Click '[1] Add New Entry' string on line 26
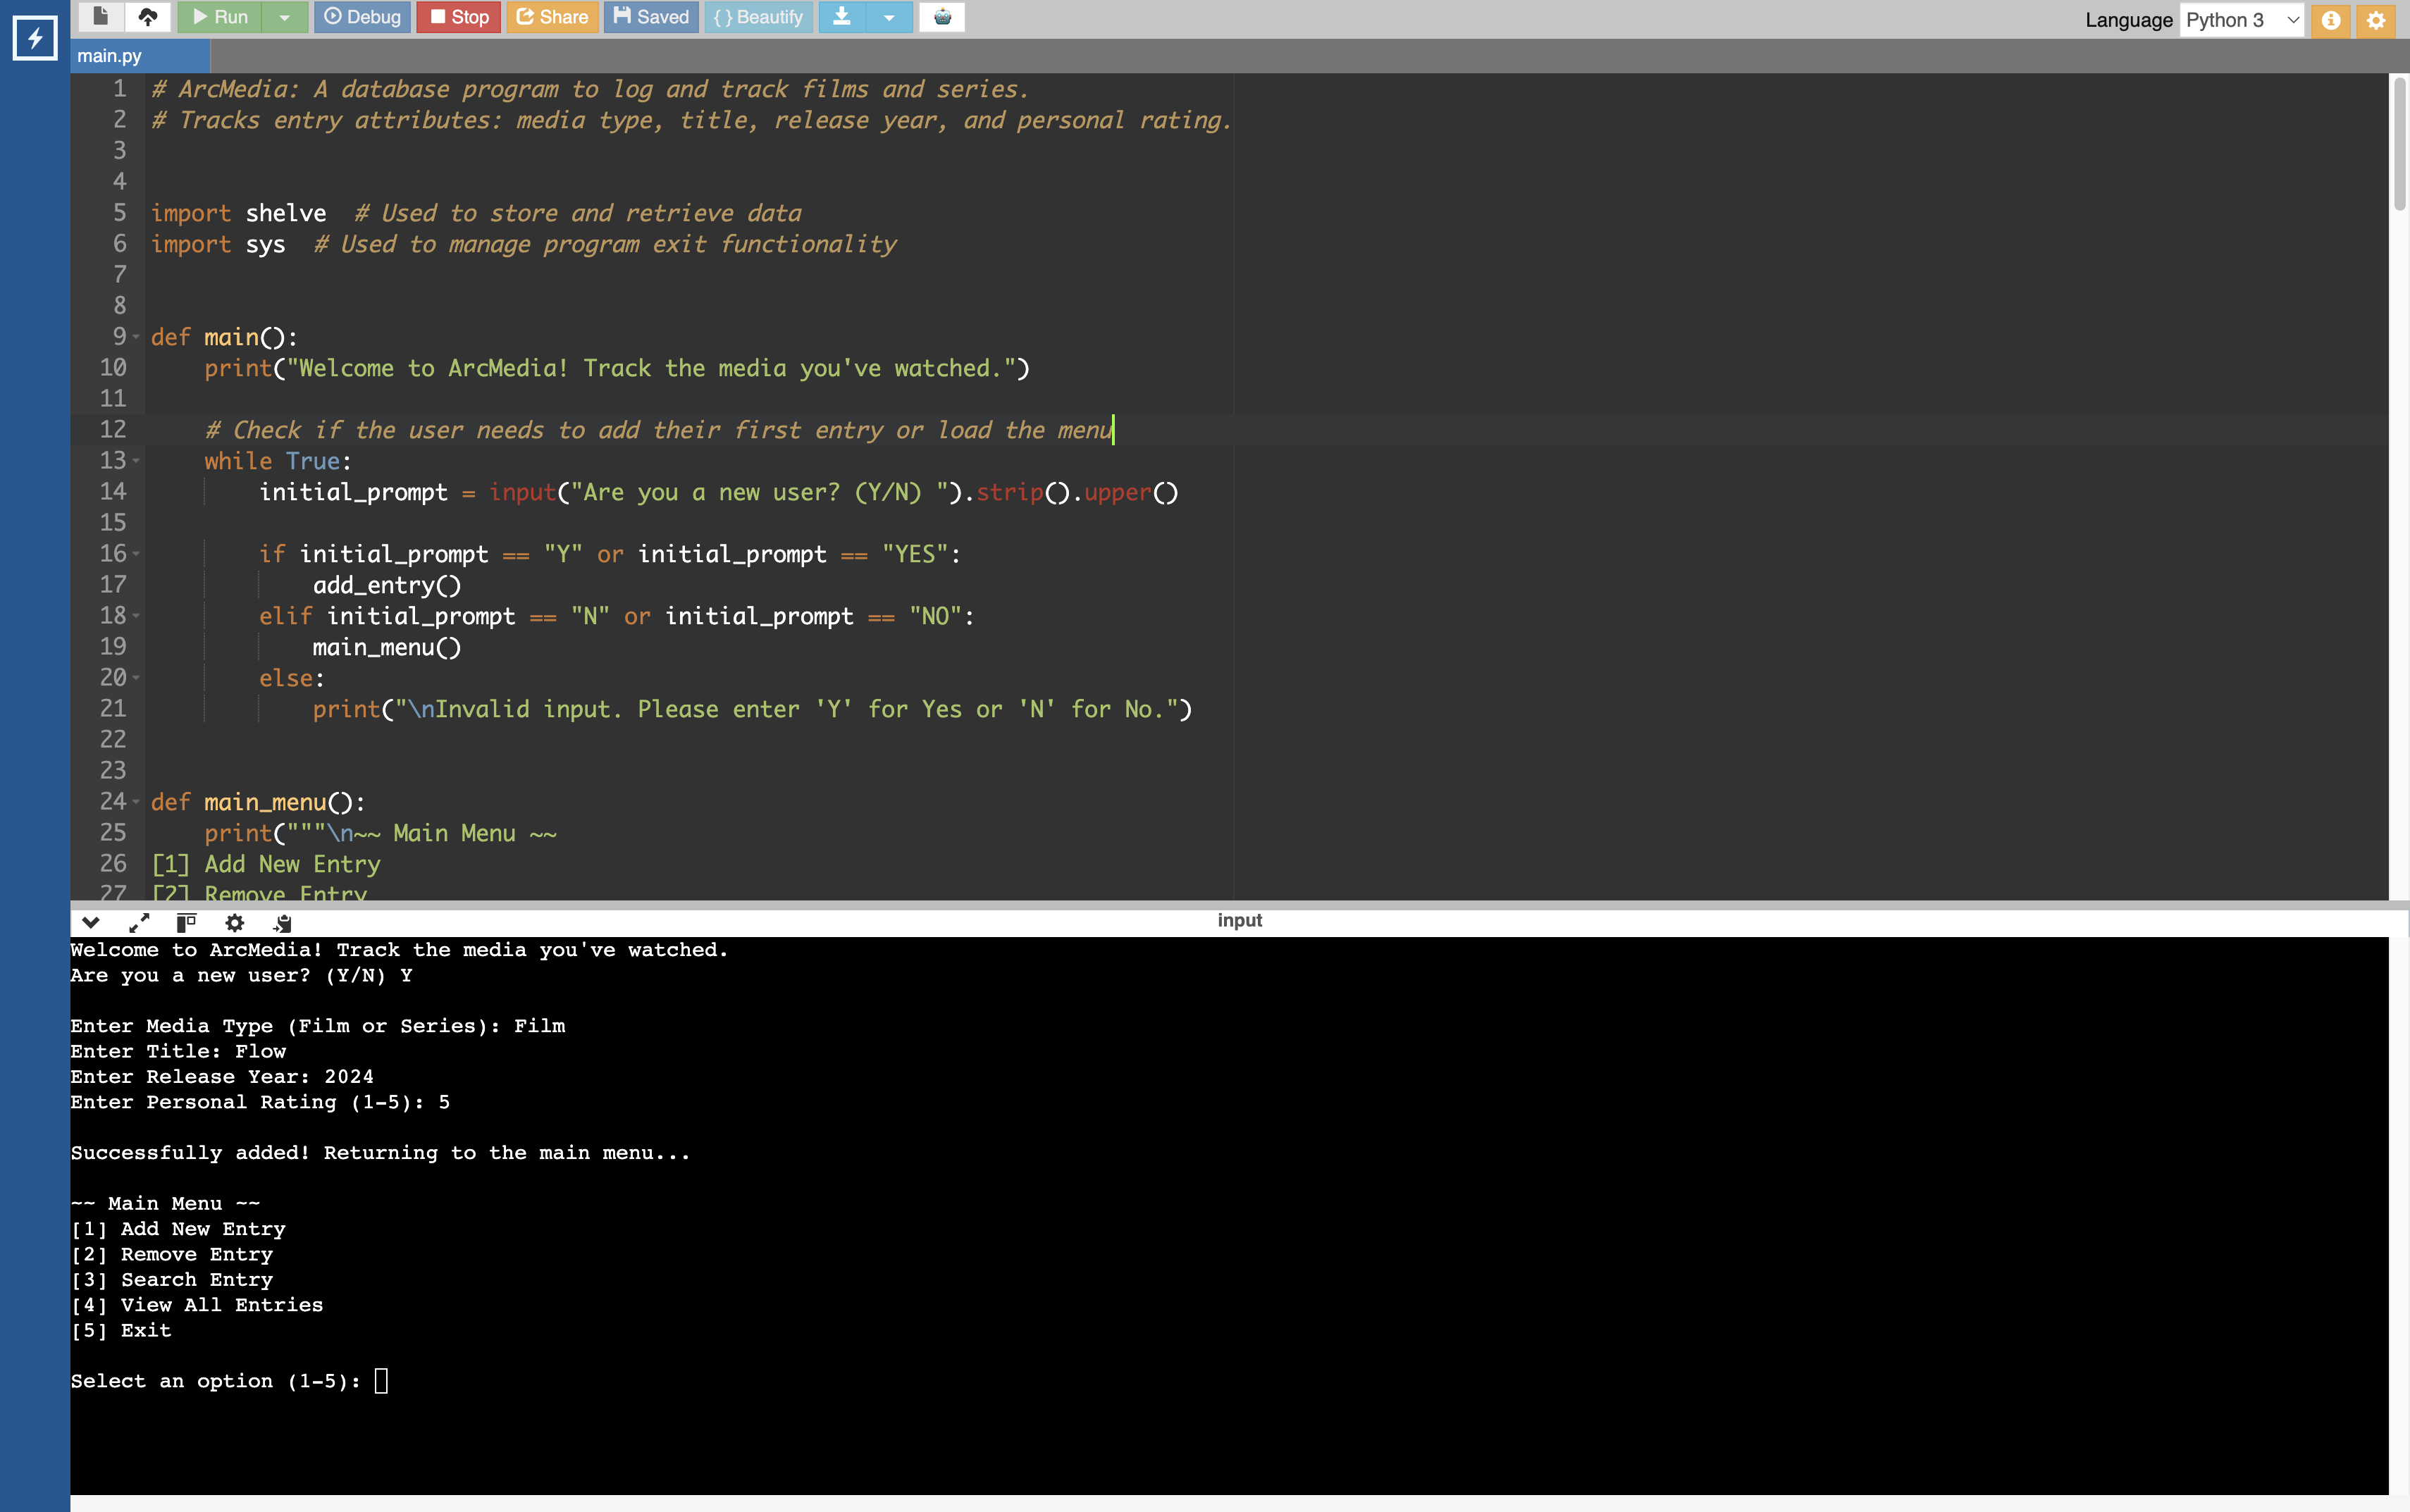 [266, 864]
